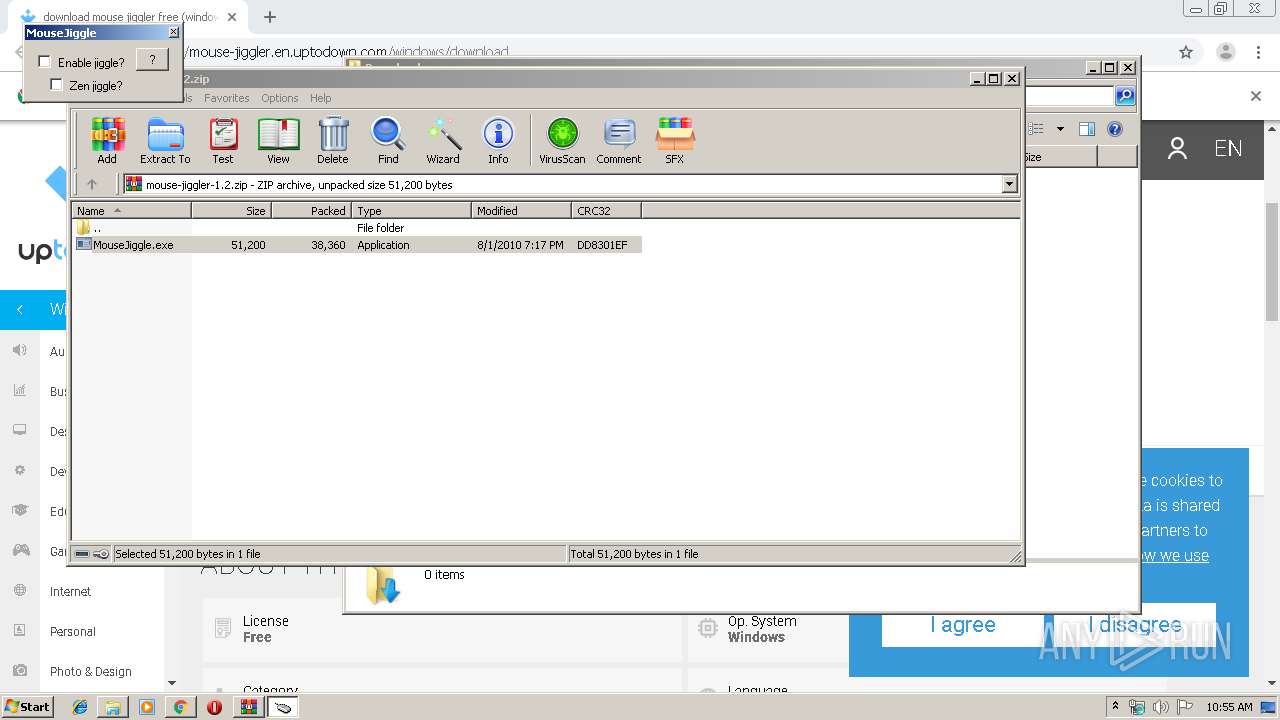Click I disagree on cookie banner

tap(1135, 625)
